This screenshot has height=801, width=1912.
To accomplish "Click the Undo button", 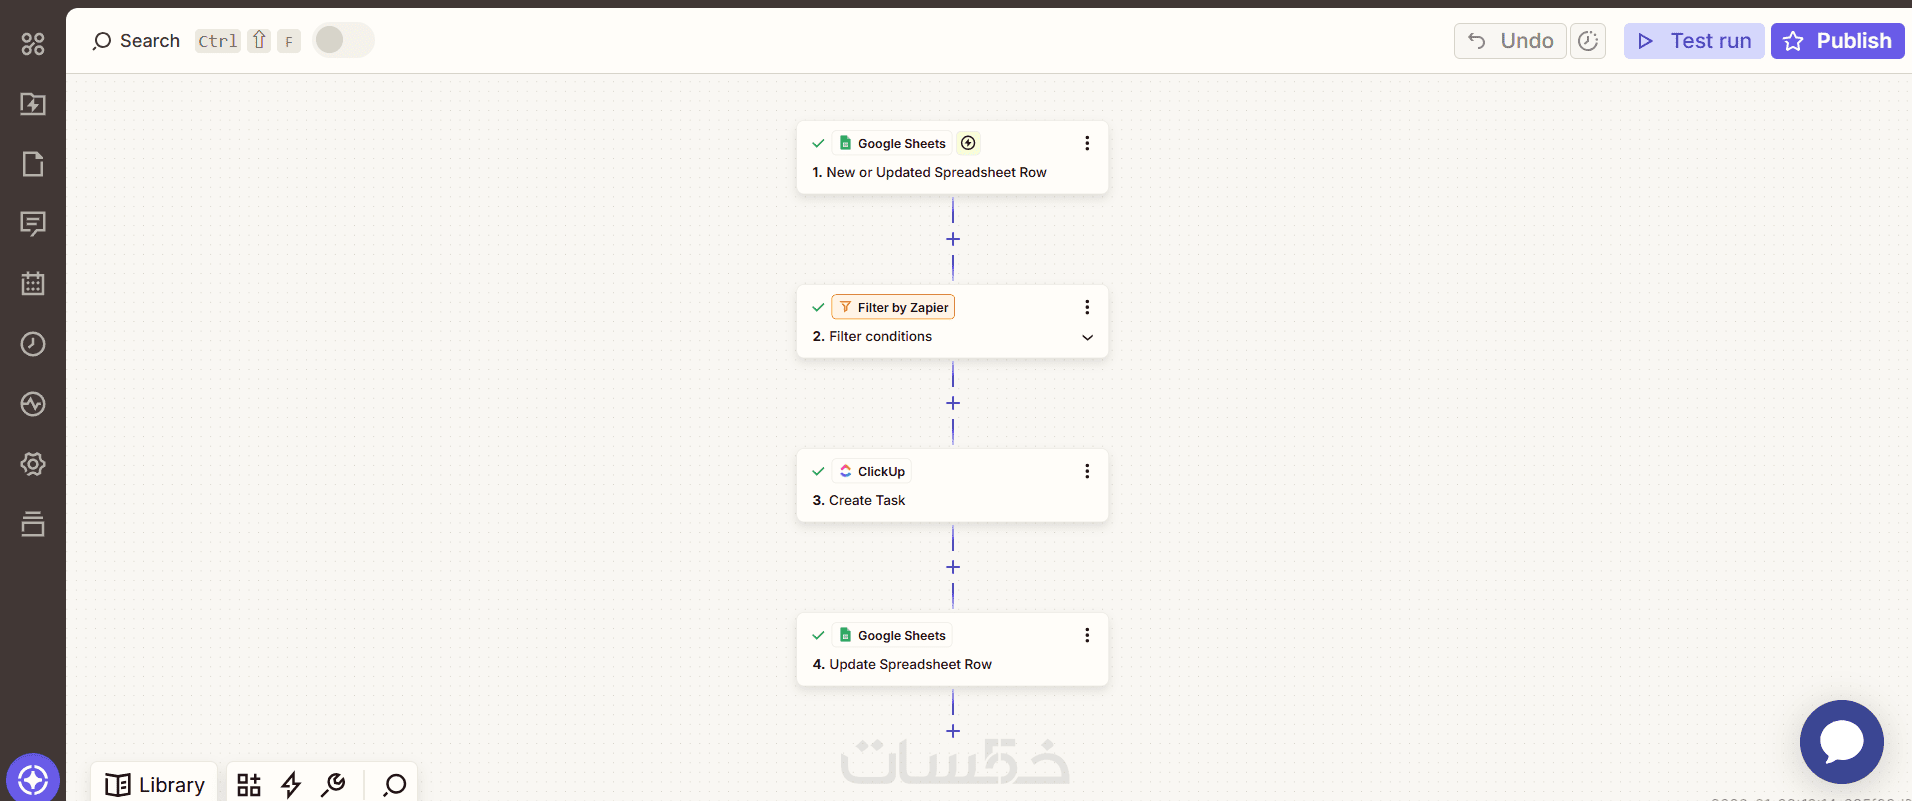I will click(x=1510, y=41).
